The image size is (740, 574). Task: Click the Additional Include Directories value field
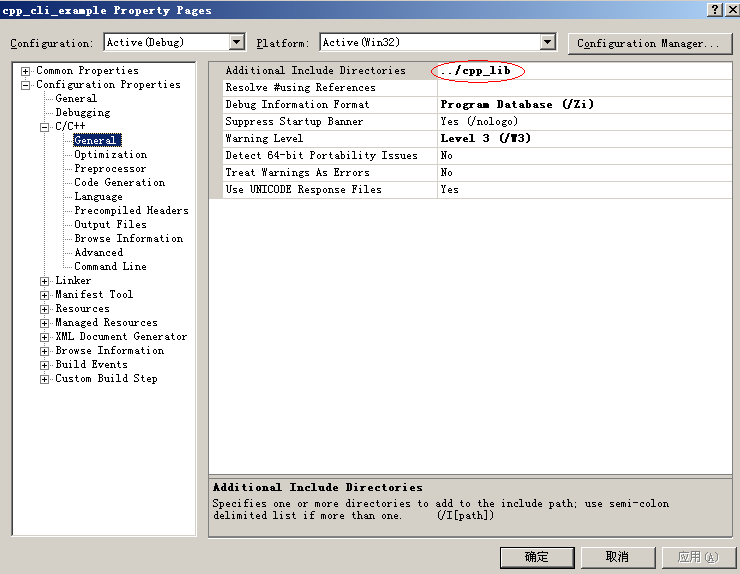[584, 71]
